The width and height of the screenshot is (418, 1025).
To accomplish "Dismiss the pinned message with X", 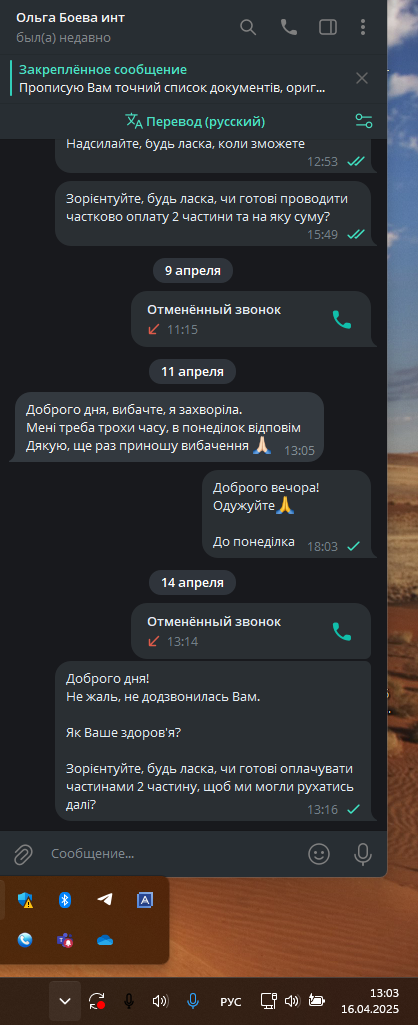I will point(362,78).
